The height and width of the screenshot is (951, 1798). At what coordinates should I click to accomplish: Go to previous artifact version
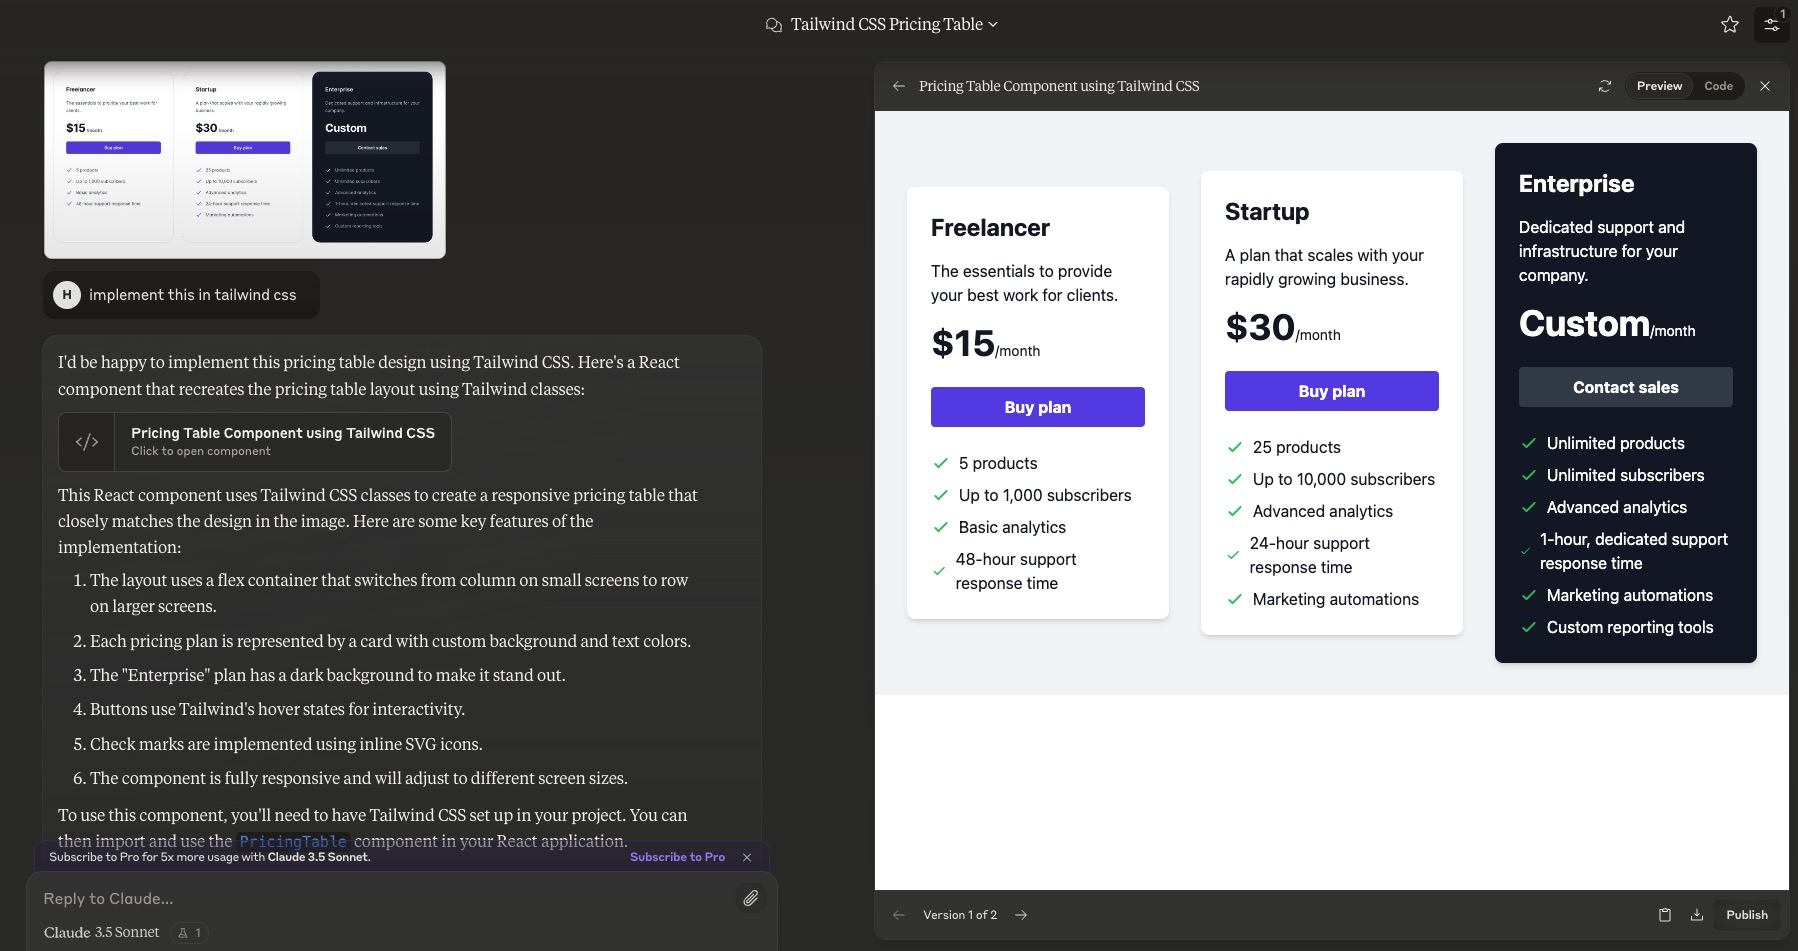pos(899,915)
